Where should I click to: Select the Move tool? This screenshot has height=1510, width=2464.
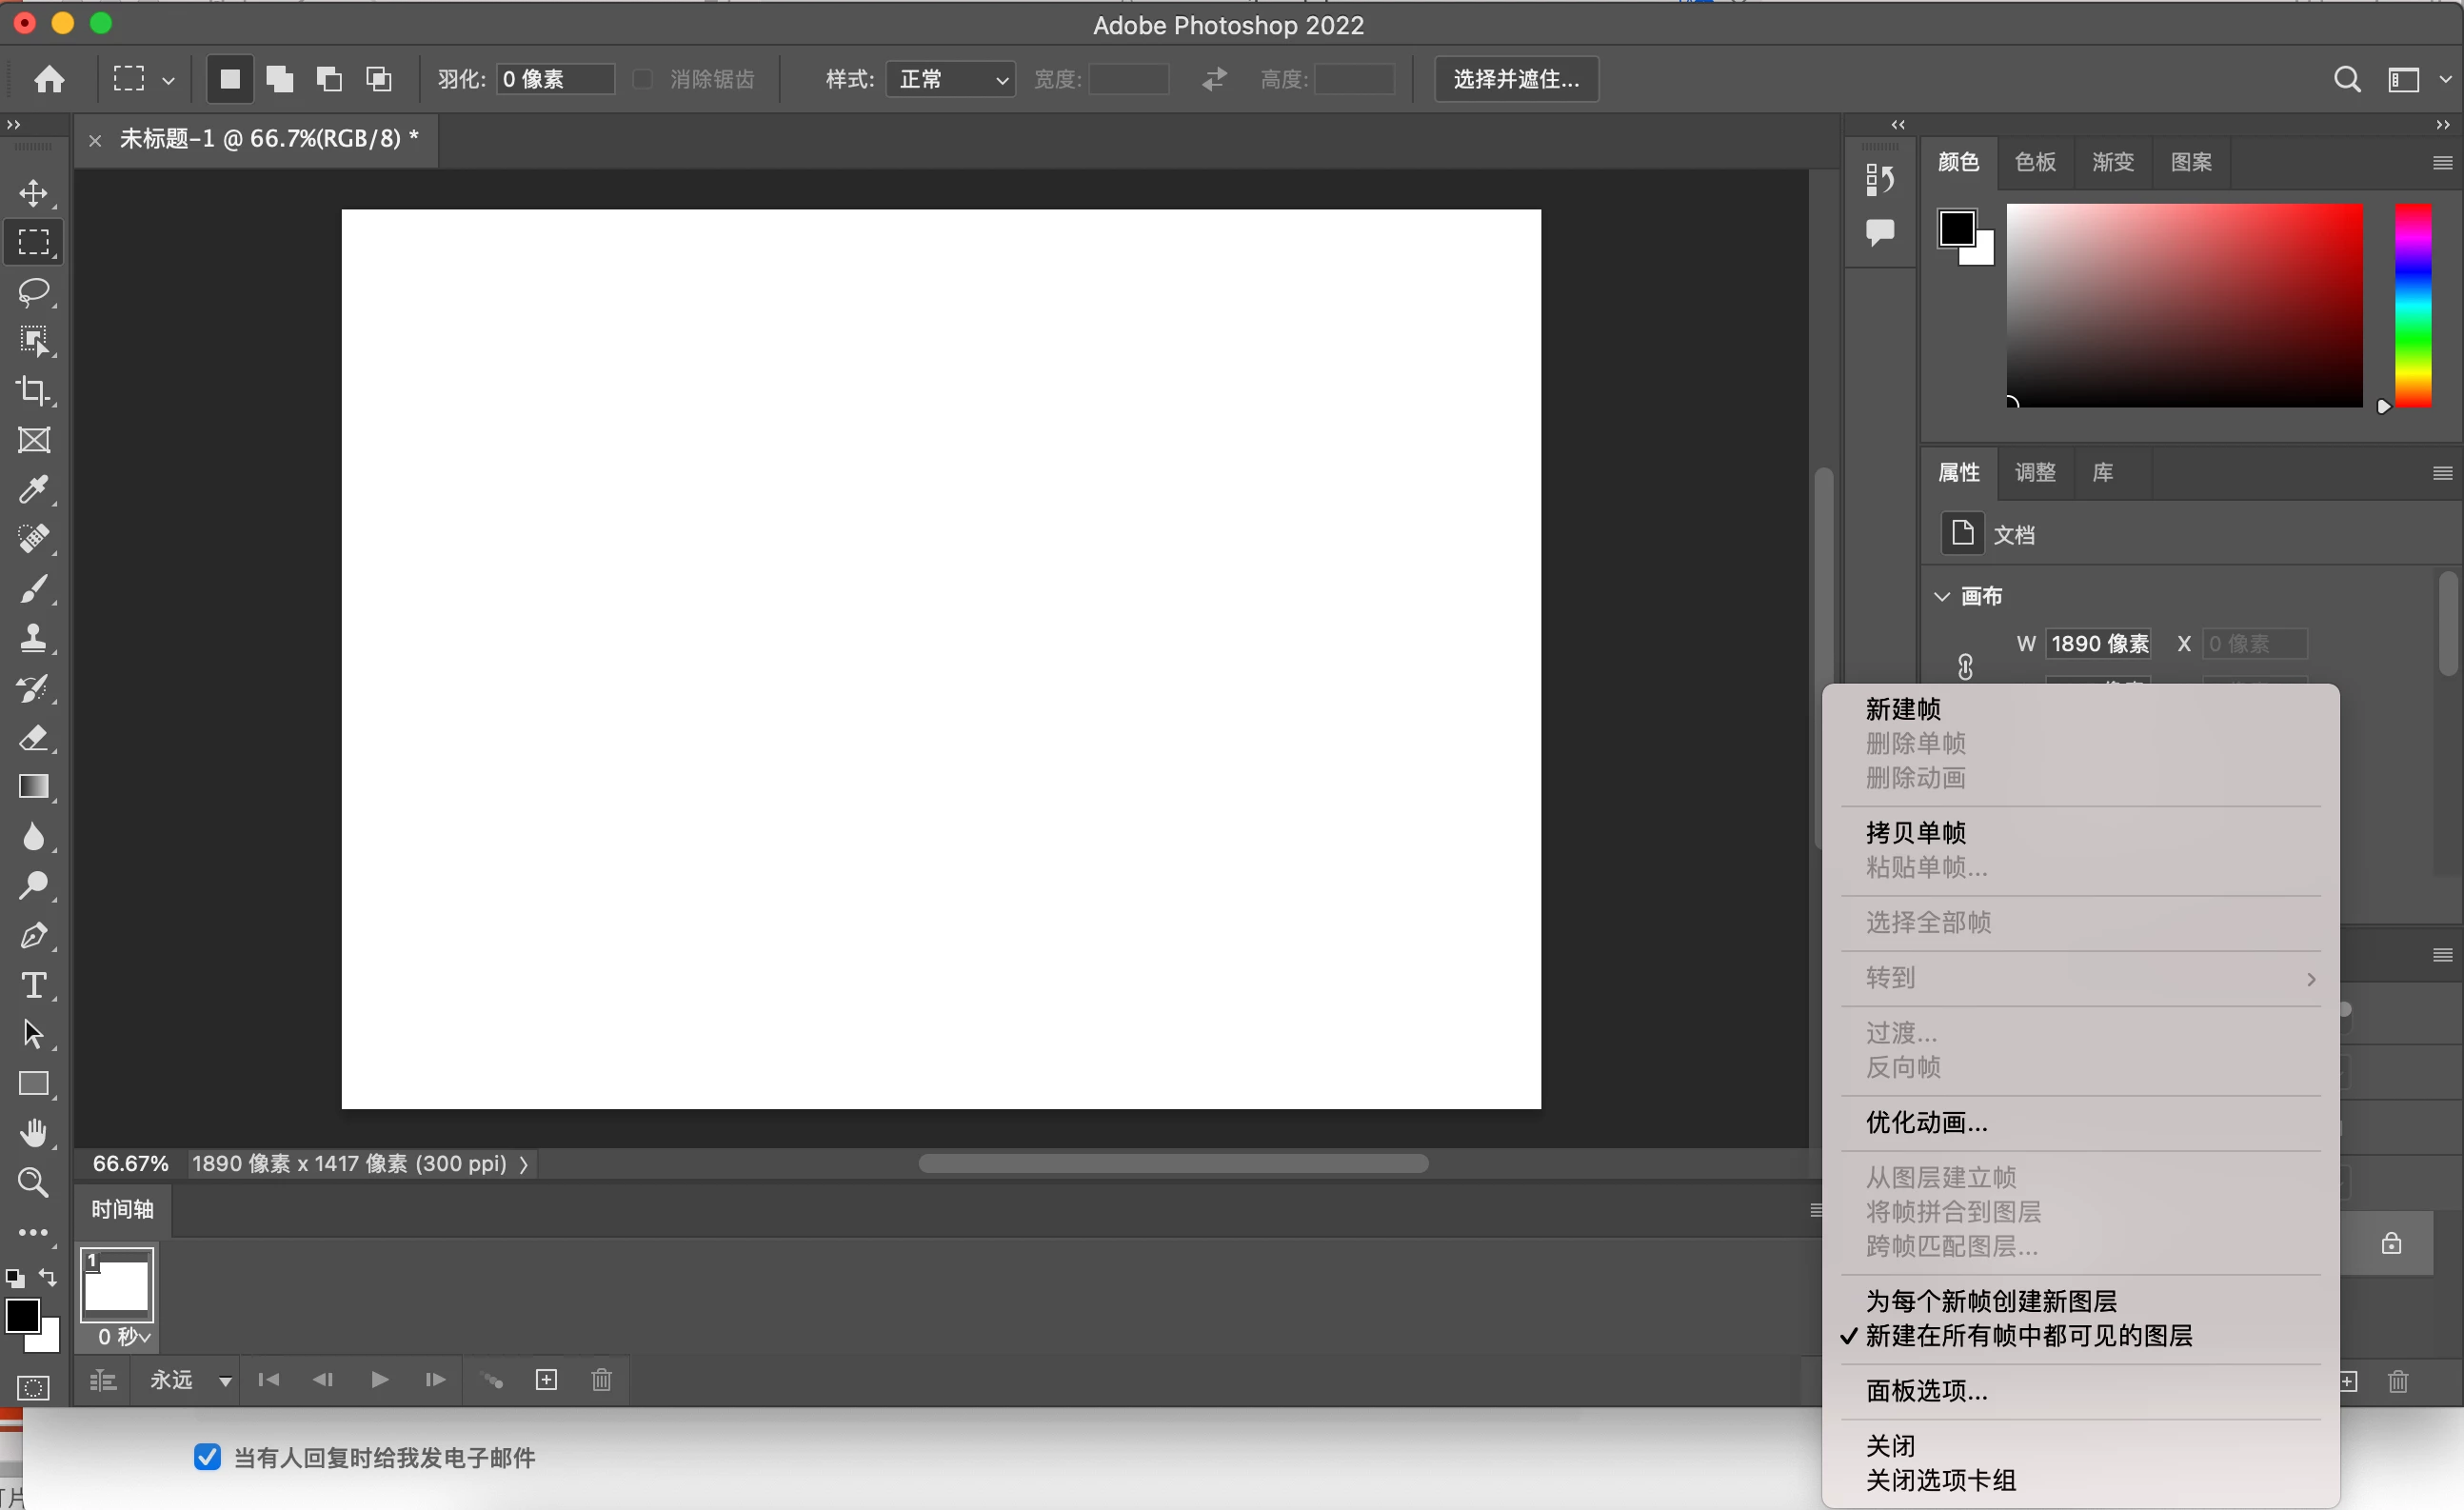[x=34, y=192]
